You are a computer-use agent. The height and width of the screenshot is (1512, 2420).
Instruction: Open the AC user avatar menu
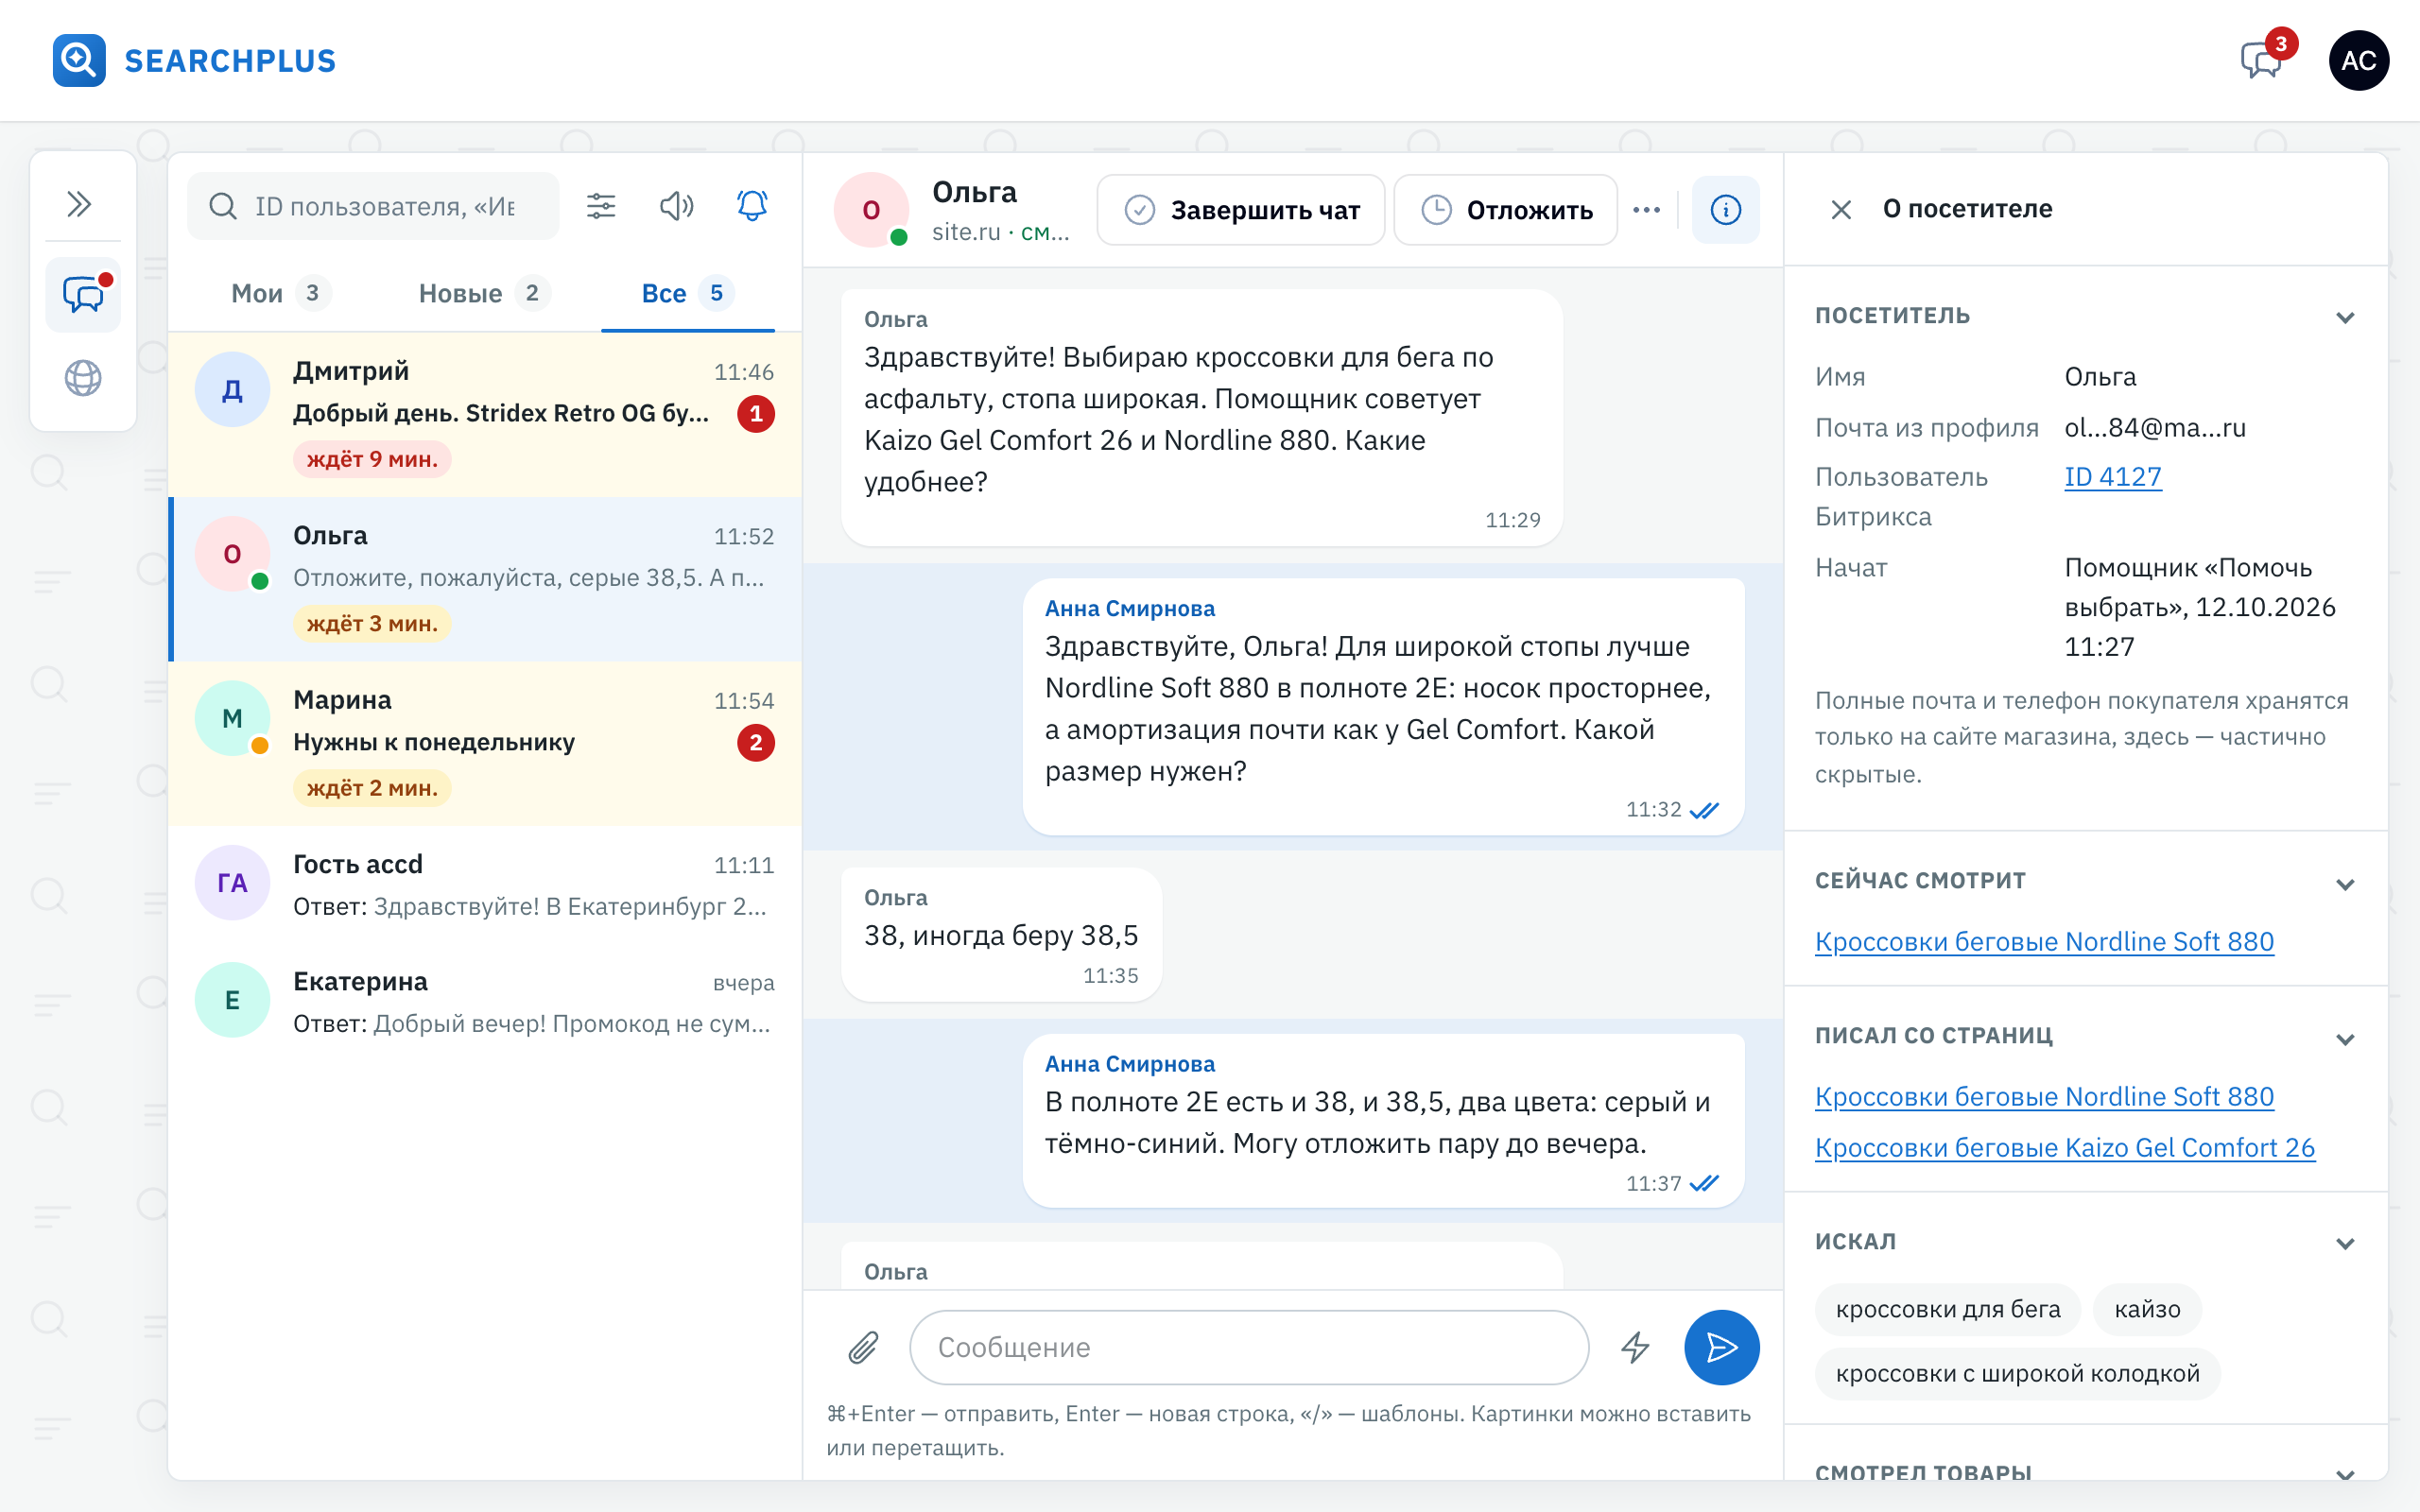[x=2358, y=60]
